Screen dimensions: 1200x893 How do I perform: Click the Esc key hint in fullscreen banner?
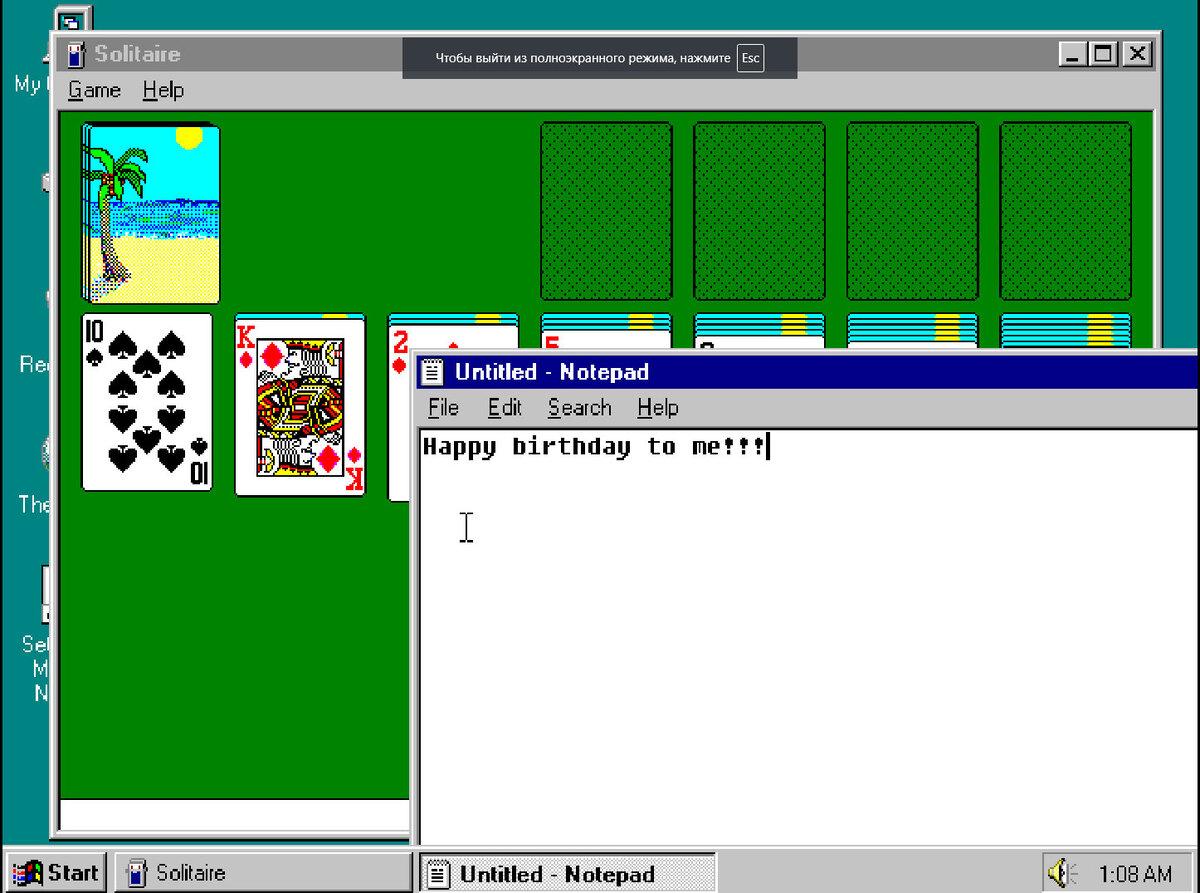click(749, 58)
